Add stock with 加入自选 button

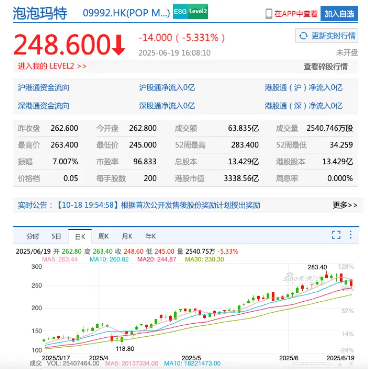pos(339,14)
